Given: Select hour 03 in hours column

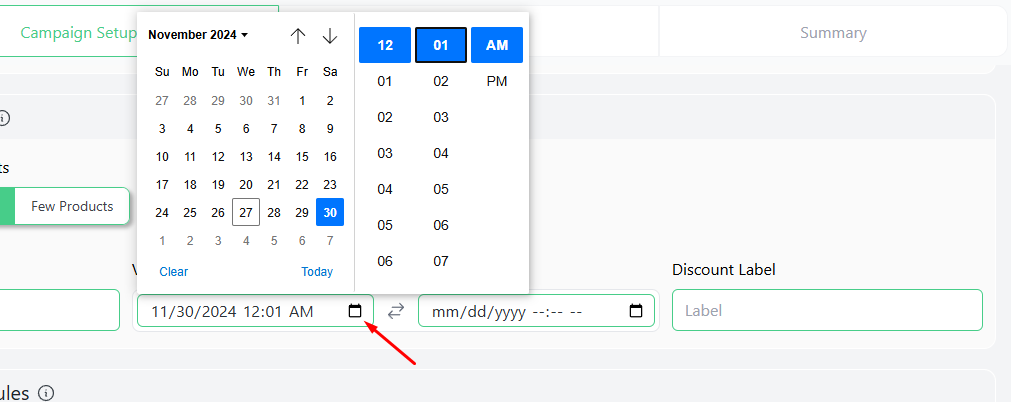Looking at the screenshot, I should (x=385, y=154).
